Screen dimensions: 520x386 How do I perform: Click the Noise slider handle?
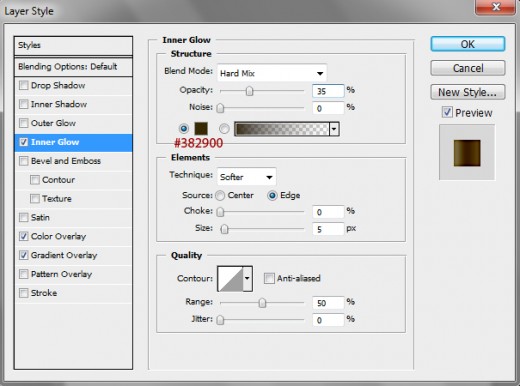click(x=220, y=108)
